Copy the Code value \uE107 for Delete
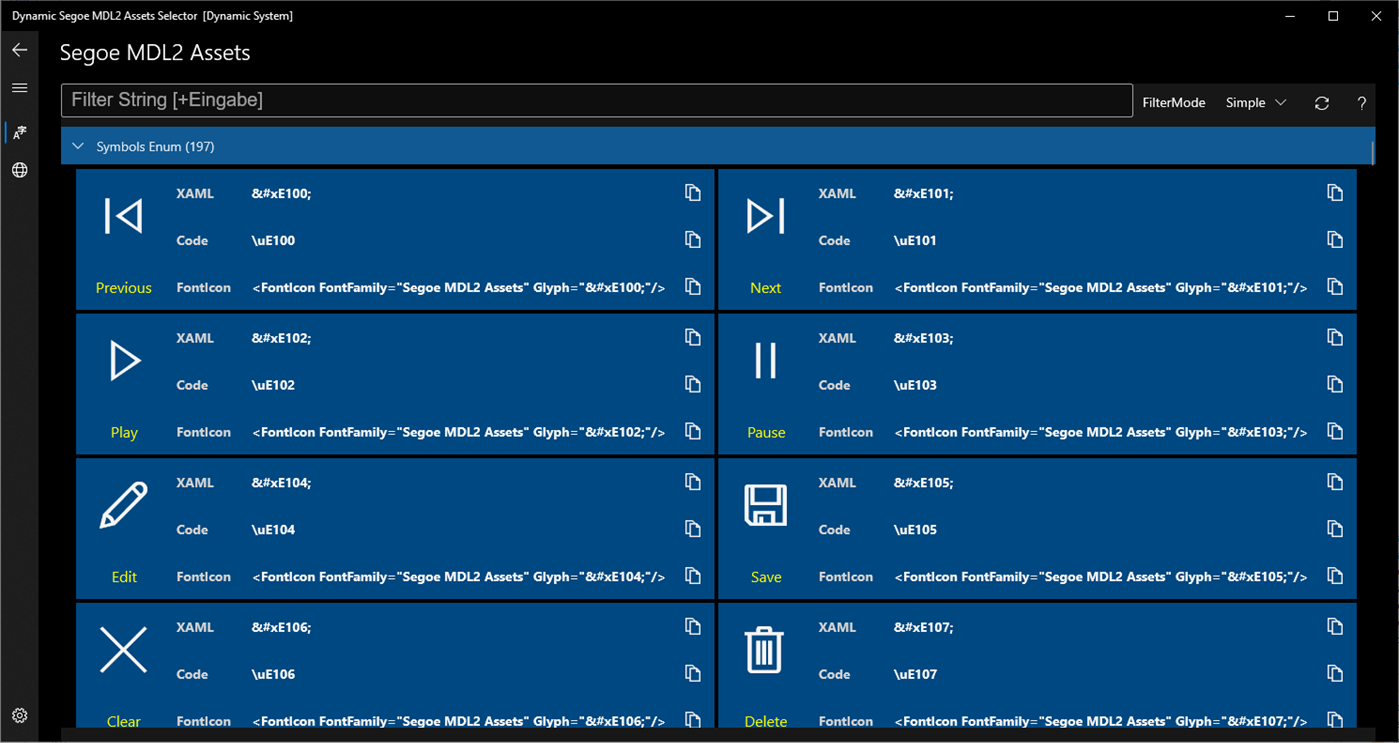The image size is (1399, 743). 1334,674
